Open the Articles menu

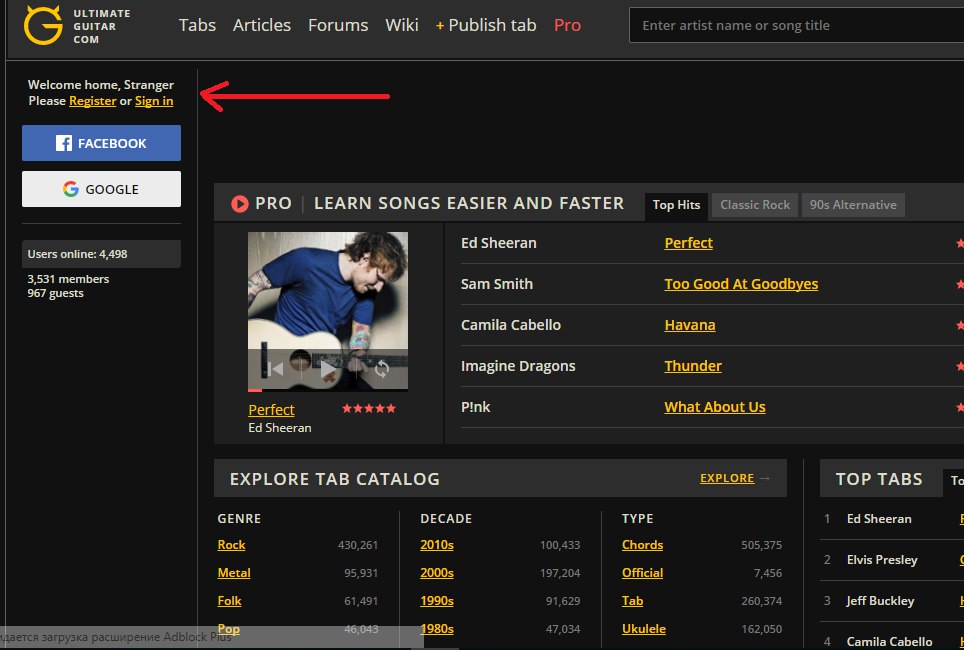pyautogui.click(x=262, y=25)
